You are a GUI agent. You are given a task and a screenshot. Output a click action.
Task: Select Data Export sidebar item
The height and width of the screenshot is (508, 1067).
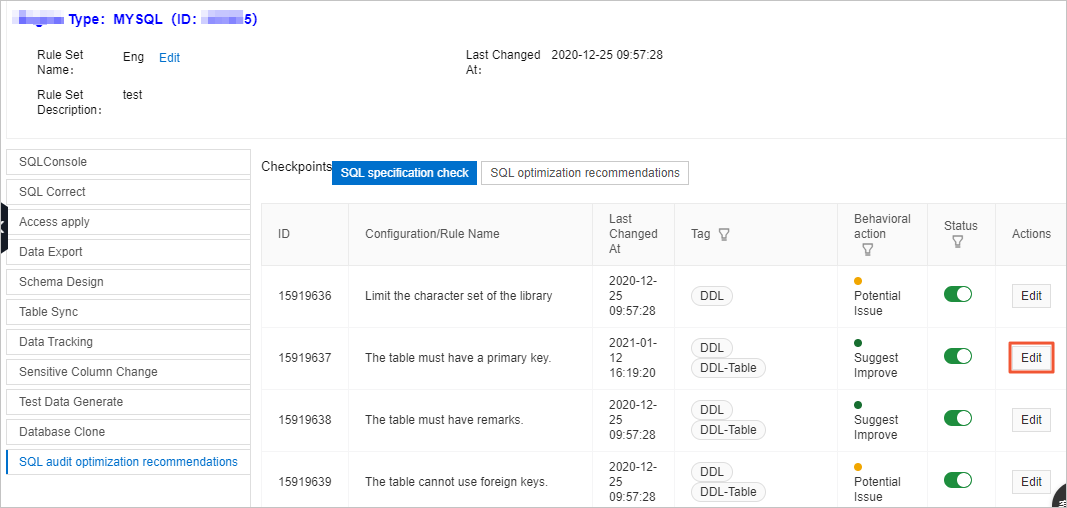pos(128,252)
